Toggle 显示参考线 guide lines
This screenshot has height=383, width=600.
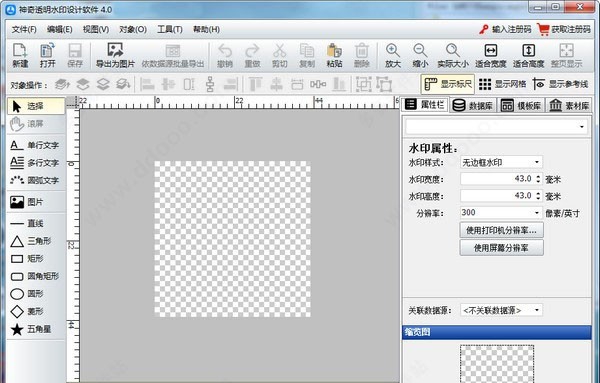point(560,84)
